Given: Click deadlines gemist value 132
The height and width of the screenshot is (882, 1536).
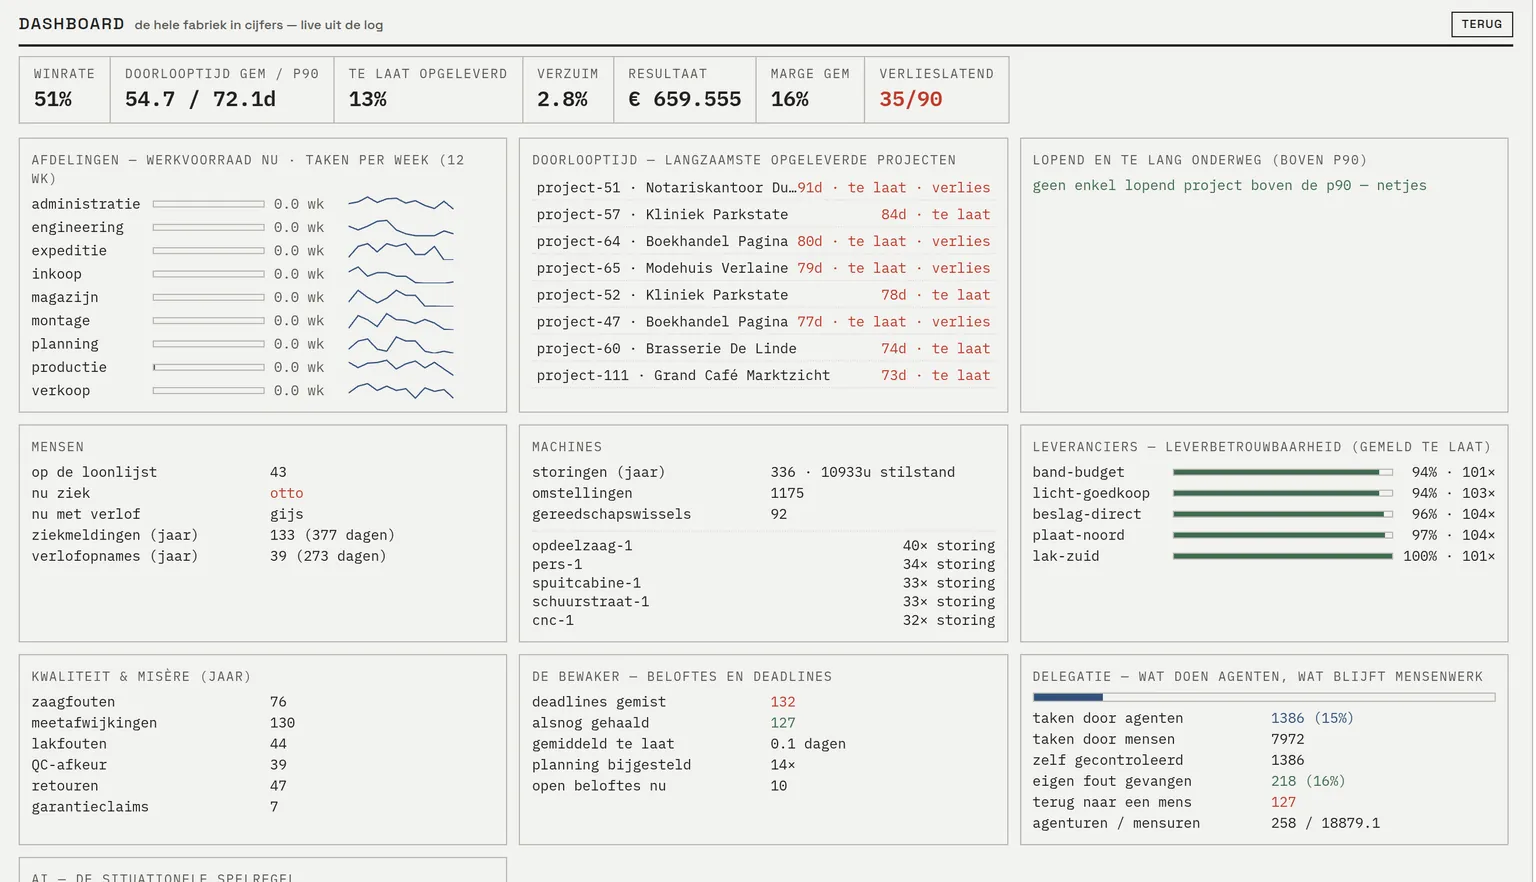Looking at the screenshot, I should 783,702.
